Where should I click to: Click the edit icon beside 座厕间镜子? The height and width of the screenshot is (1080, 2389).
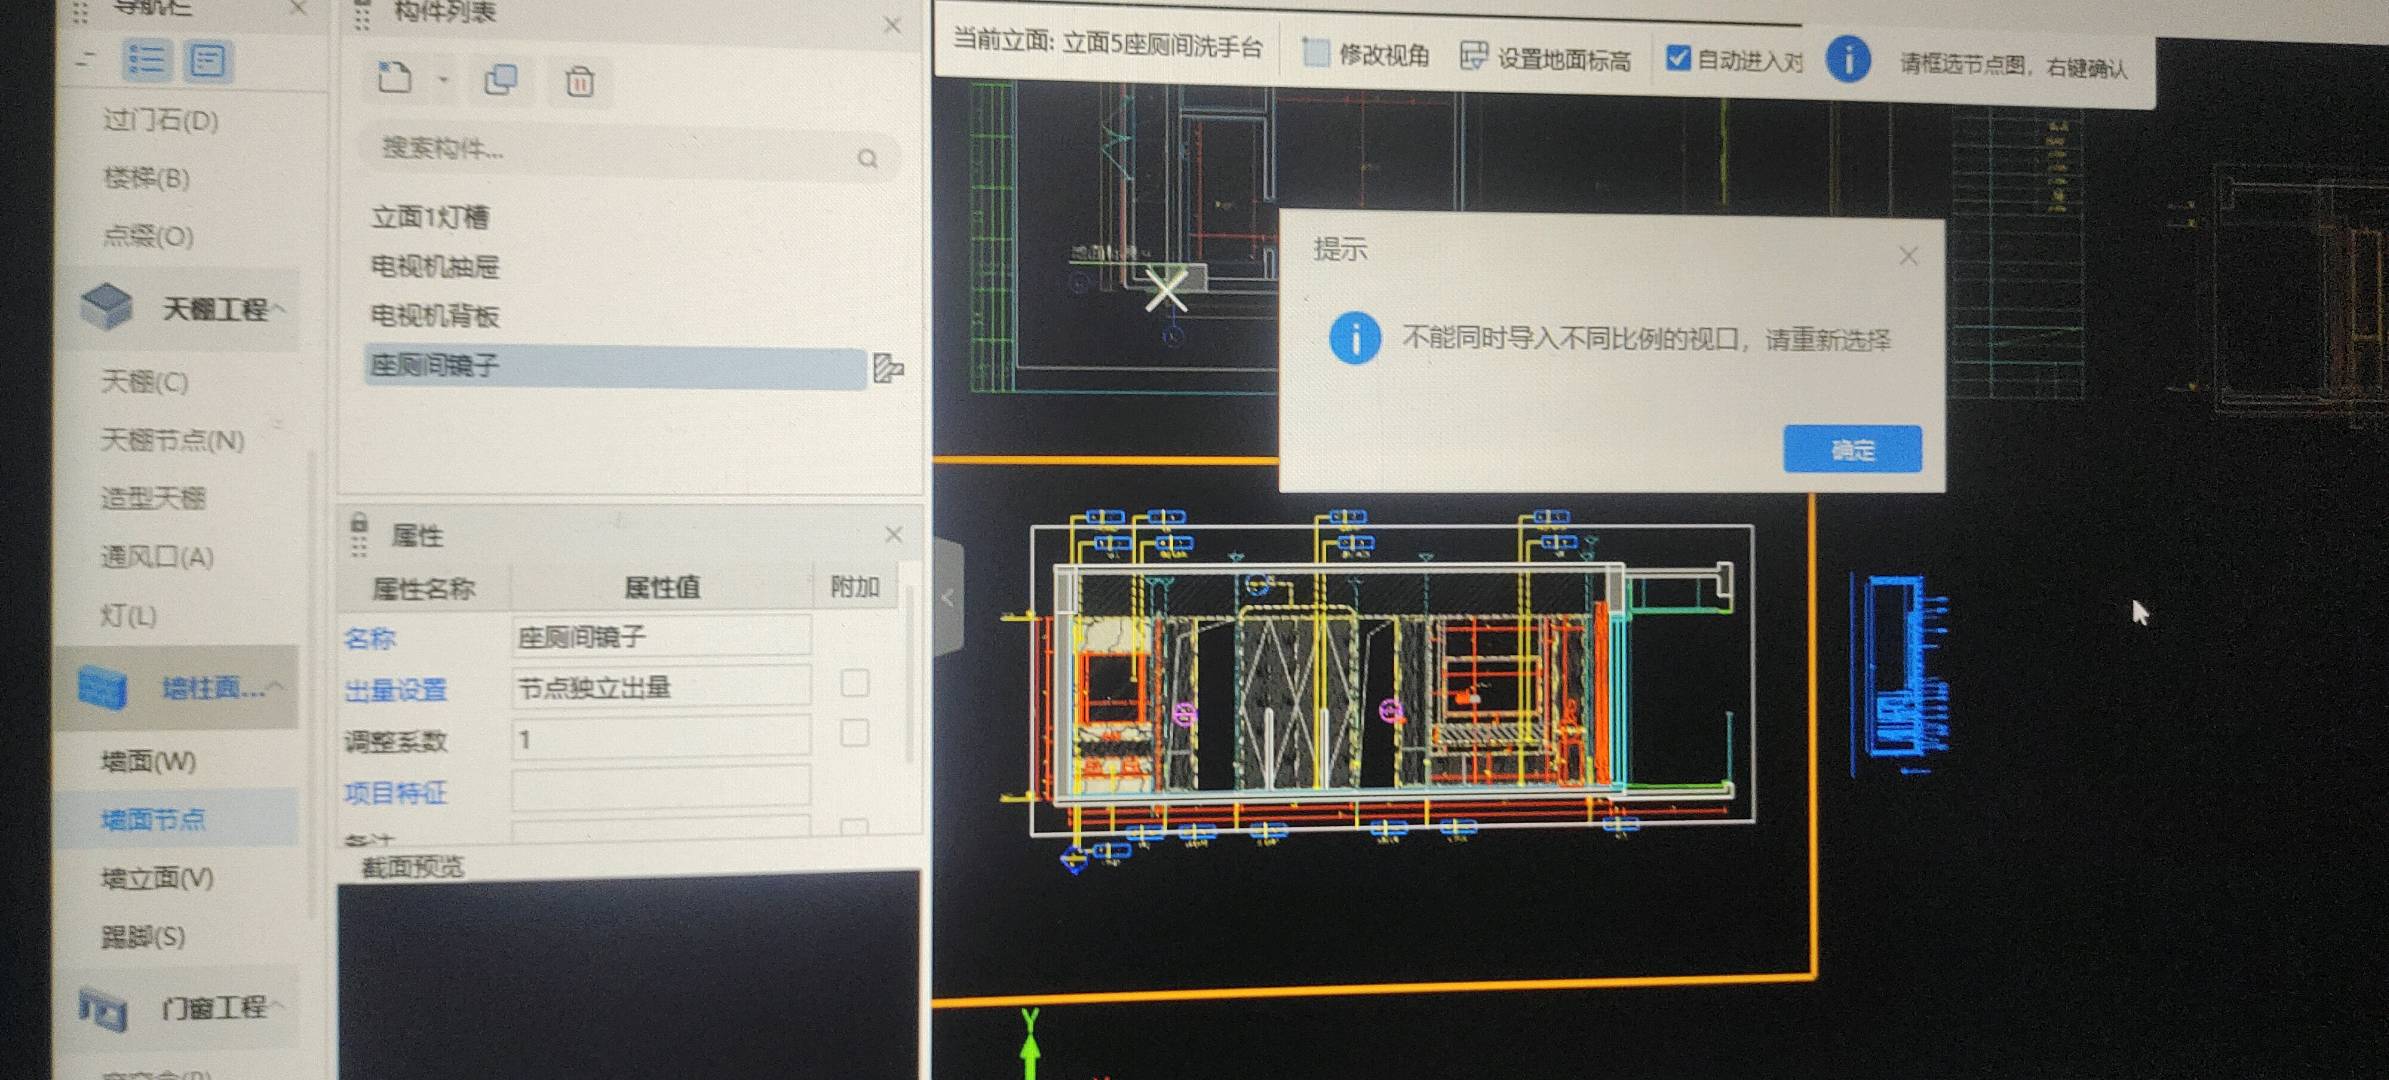point(887,369)
